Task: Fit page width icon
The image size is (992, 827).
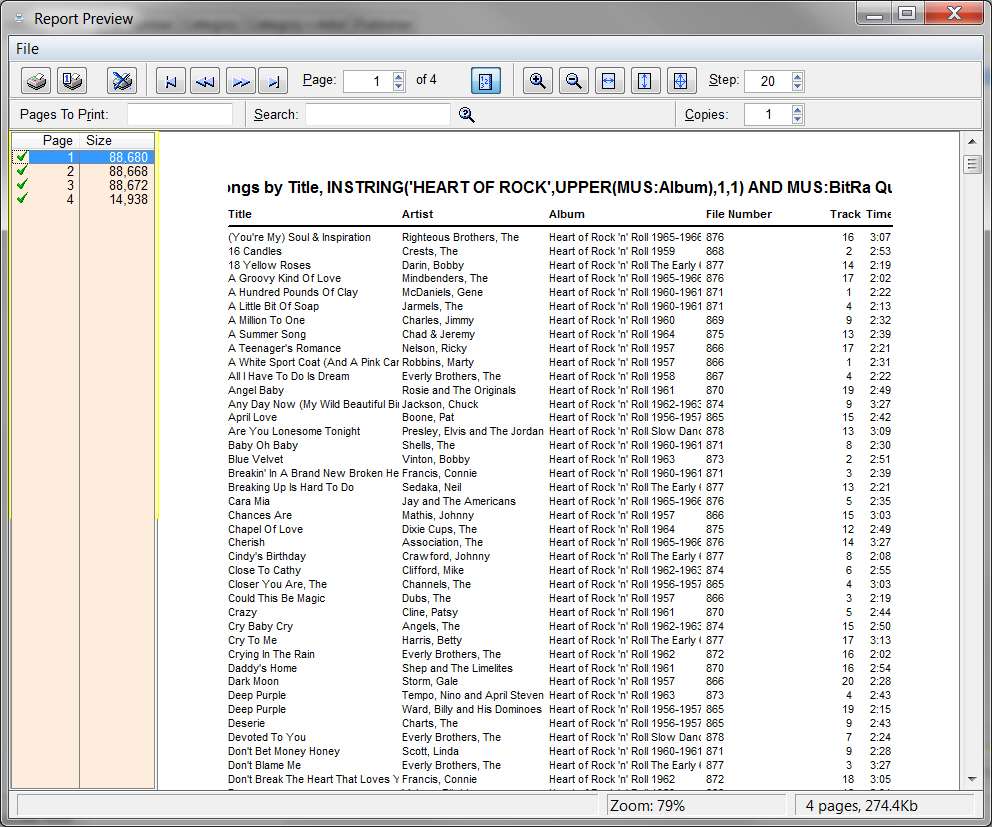Action: (x=609, y=81)
